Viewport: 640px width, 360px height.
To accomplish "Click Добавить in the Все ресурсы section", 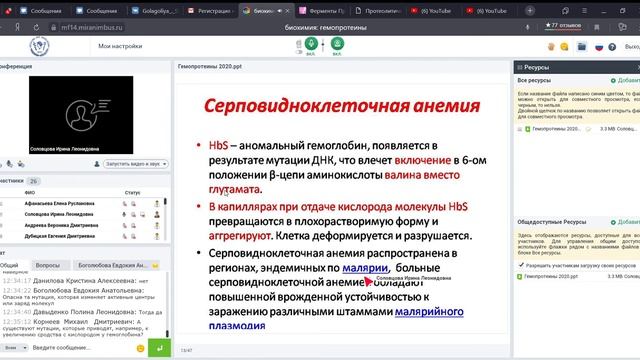I will tap(626, 80).
